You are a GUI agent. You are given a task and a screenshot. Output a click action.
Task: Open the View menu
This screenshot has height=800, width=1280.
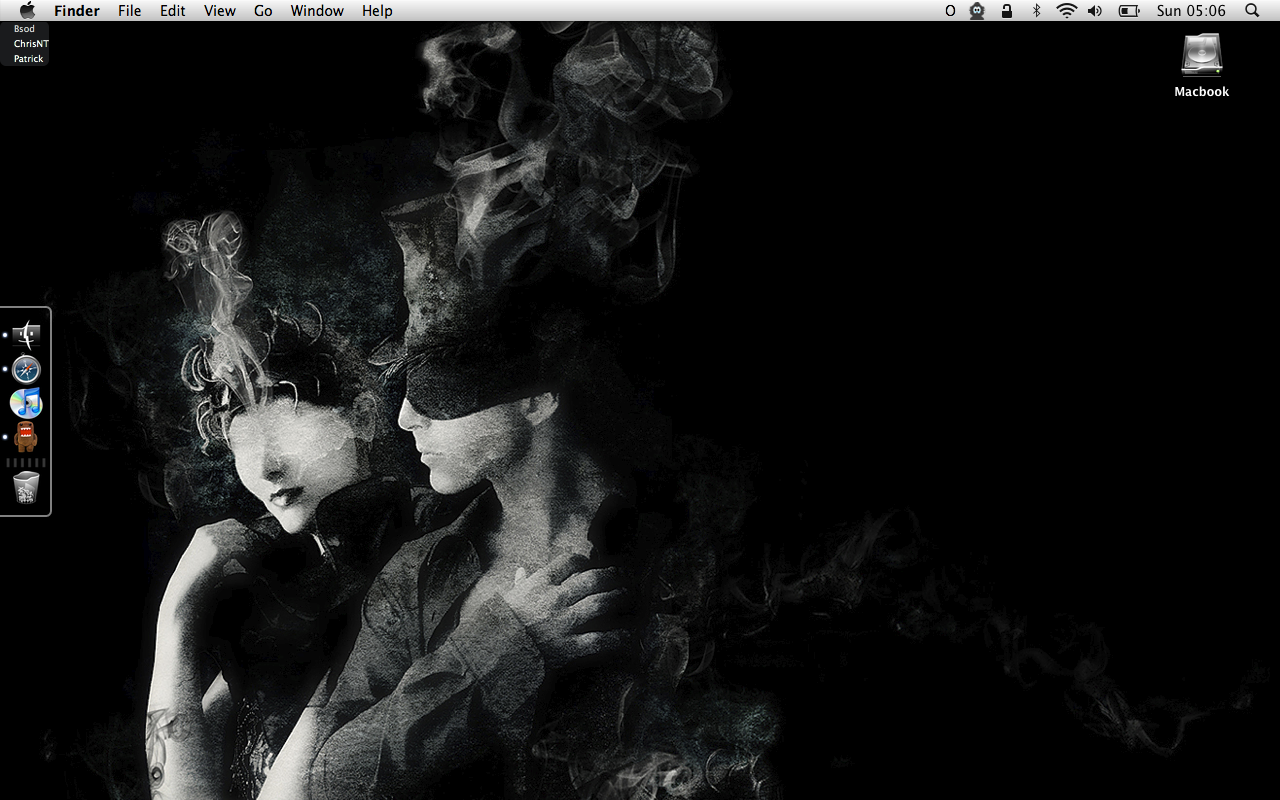[219, 11]
